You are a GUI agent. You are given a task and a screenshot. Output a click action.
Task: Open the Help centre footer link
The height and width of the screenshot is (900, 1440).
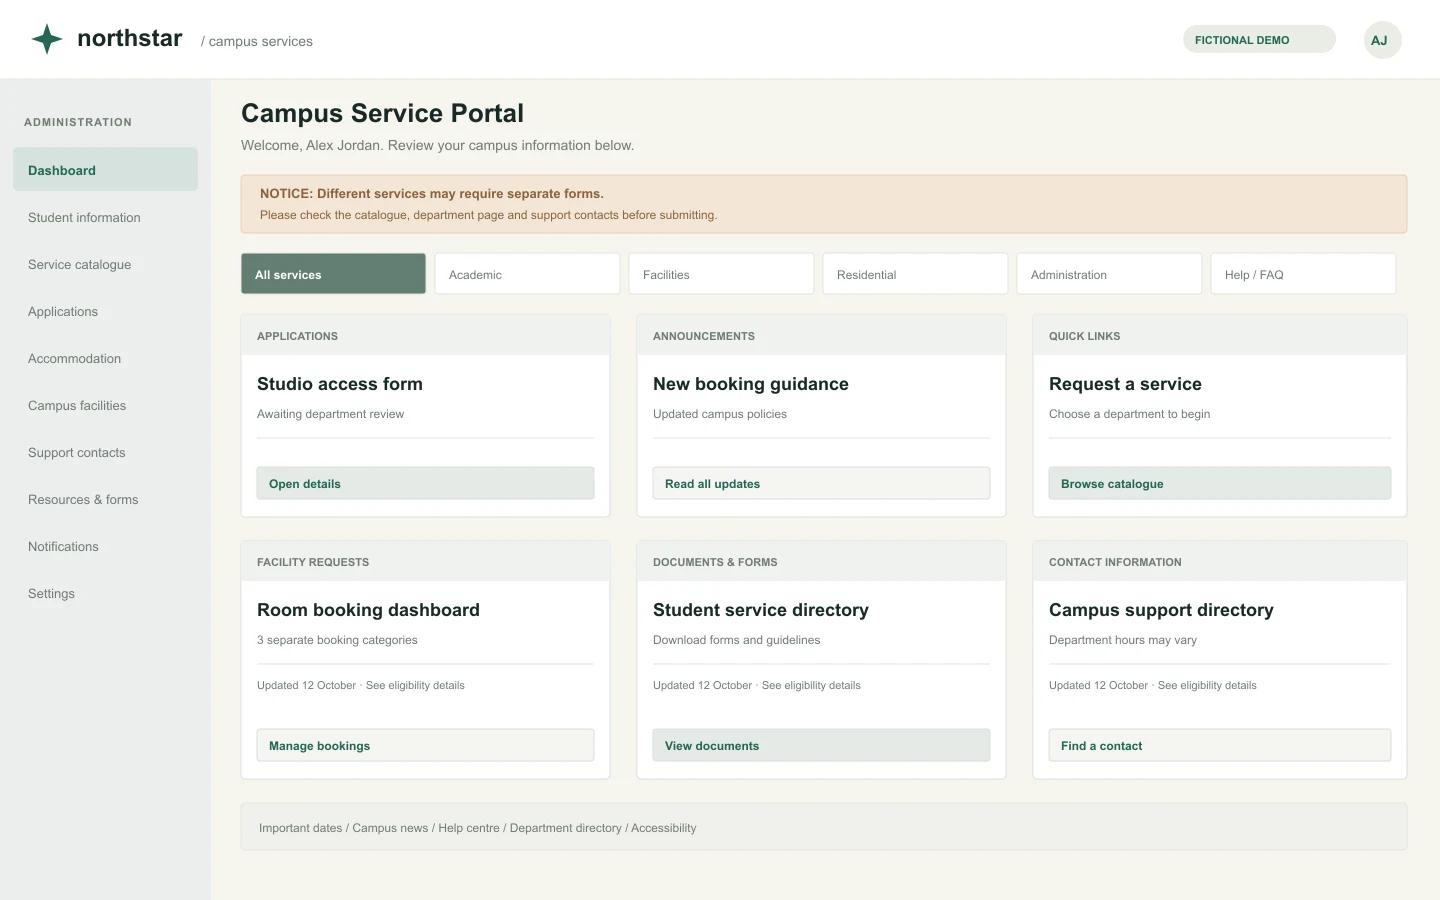coord(469,828)
